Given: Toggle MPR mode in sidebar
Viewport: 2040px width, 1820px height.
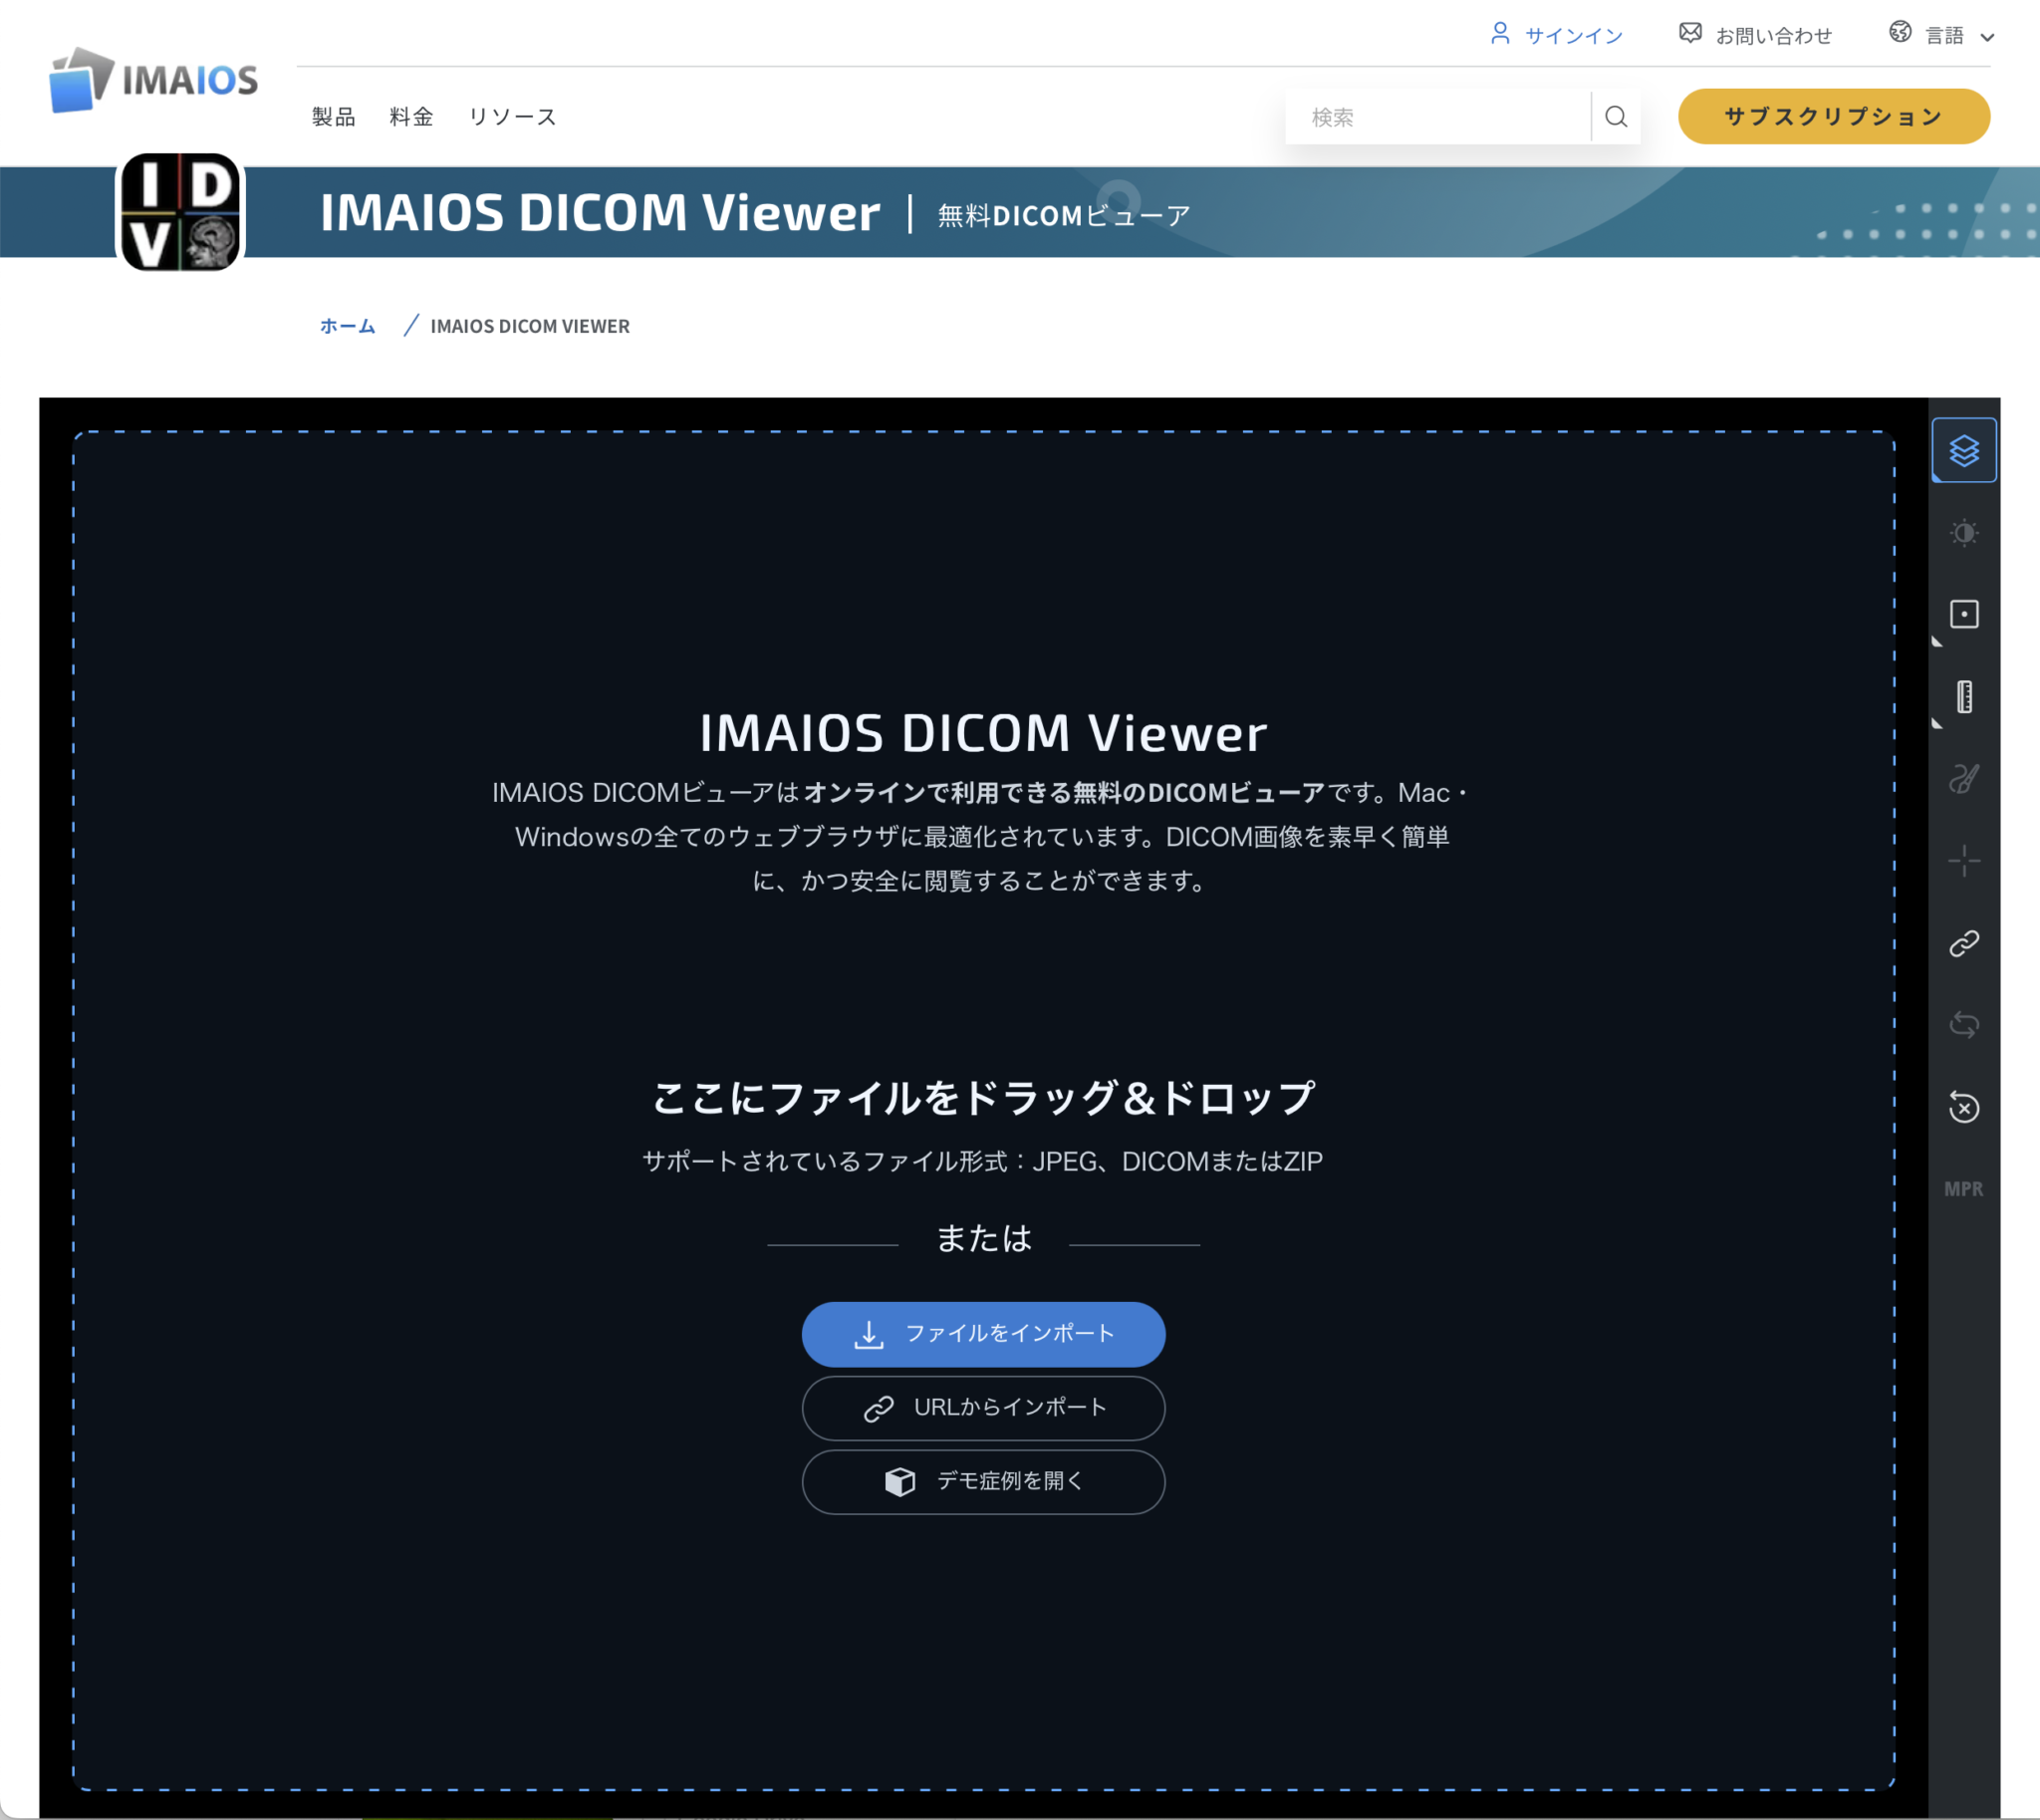Looking at the screenshot, I should pyautogui.click(x=1963, y=1189).
